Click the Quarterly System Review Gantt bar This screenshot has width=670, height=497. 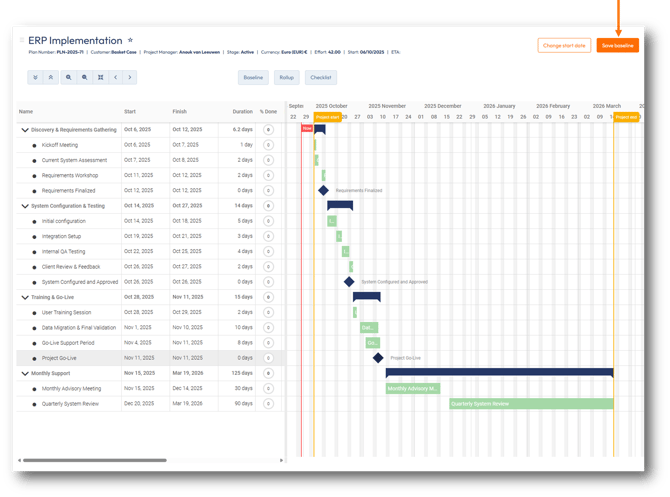coord(530,404)
